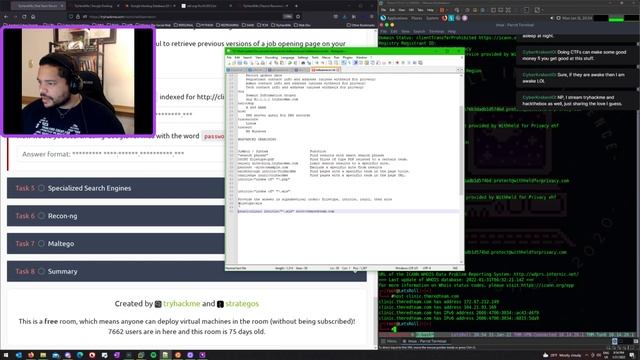Open the Parrot Terminal menu bar's Terminal menu

[x=436, y=31]
